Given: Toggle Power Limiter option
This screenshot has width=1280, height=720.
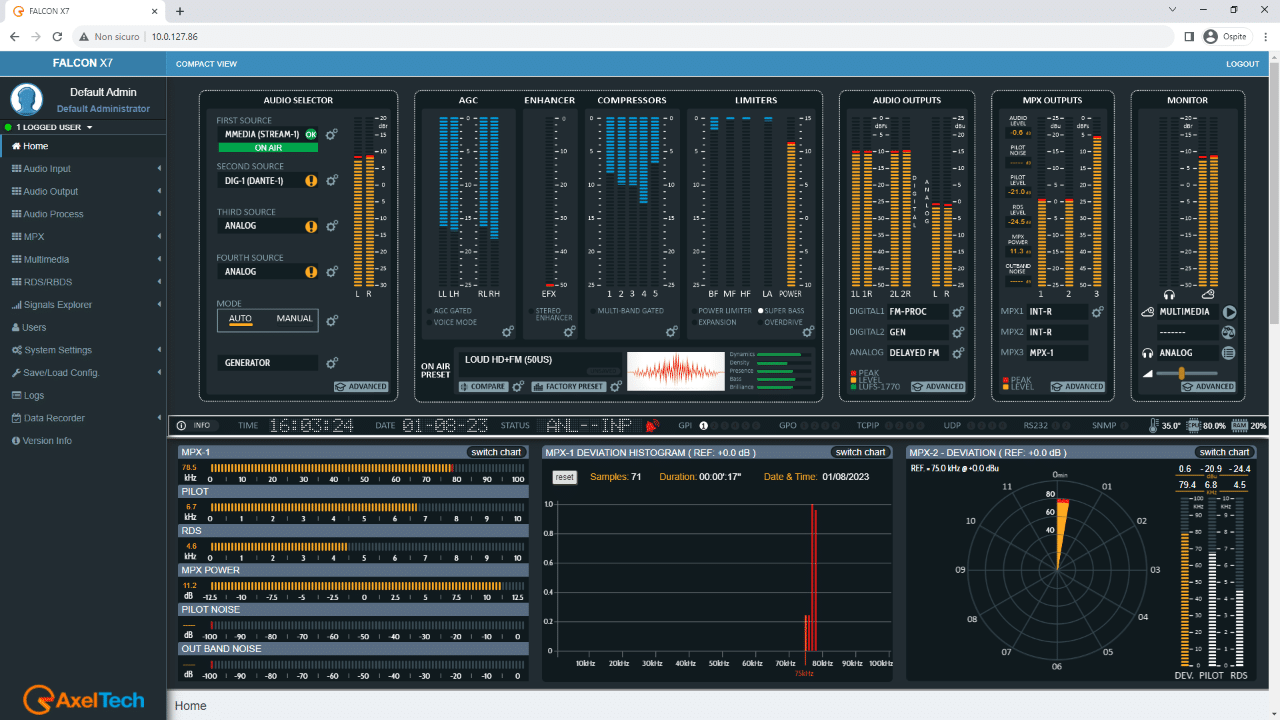Looking at the screenshot, I should tap(721, 311).
